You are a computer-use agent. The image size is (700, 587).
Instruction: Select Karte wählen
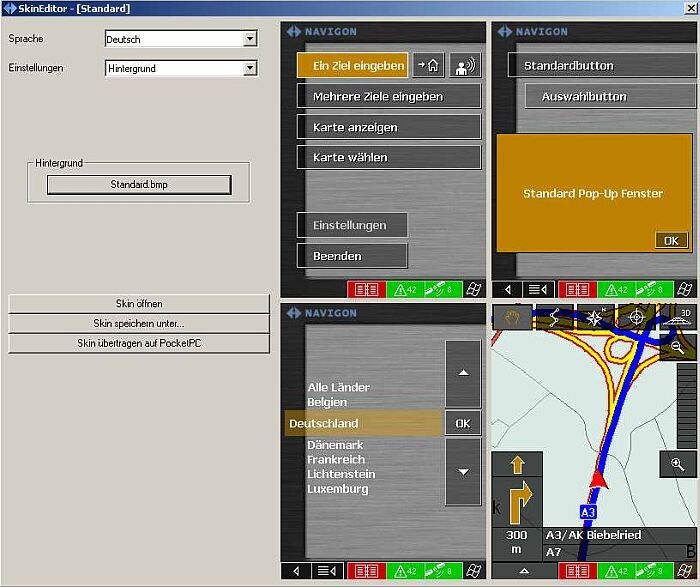(x=389, y=157)
